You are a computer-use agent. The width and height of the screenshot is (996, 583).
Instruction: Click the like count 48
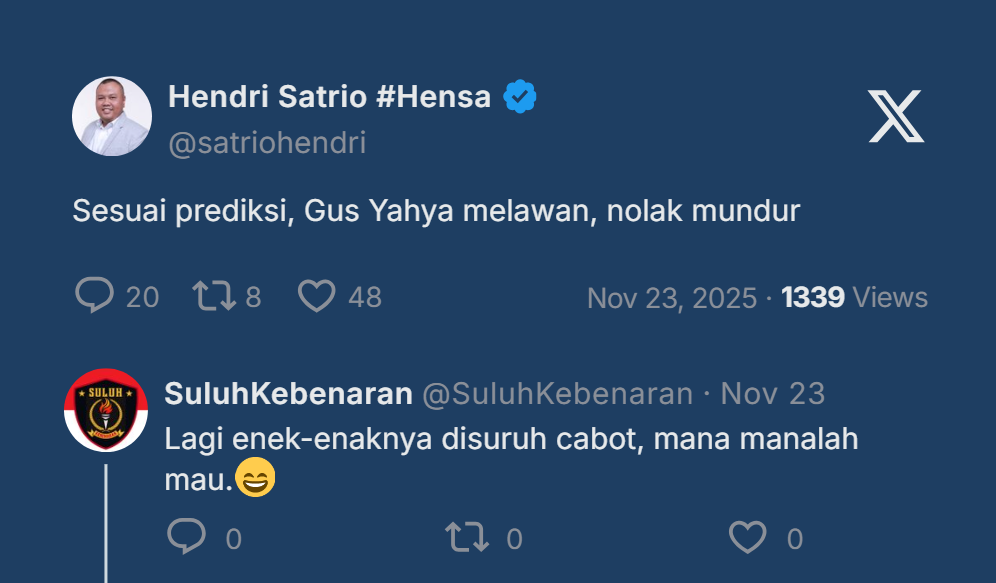coord(365,297)
